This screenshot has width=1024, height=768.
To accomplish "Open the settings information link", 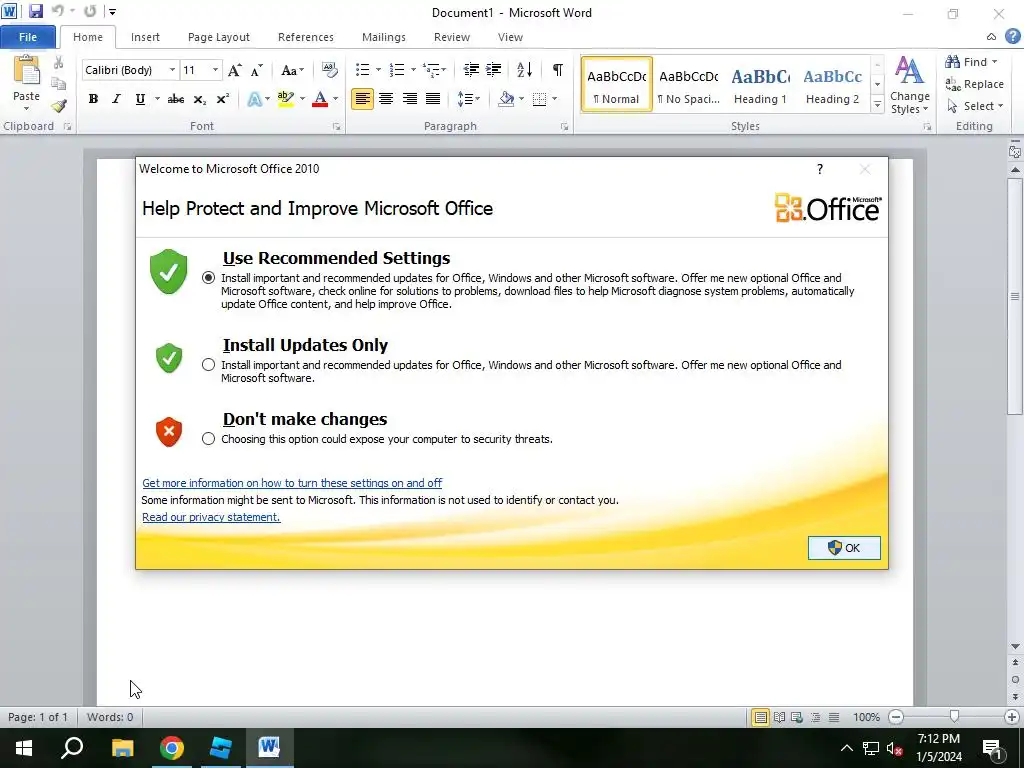I will 292,483.
